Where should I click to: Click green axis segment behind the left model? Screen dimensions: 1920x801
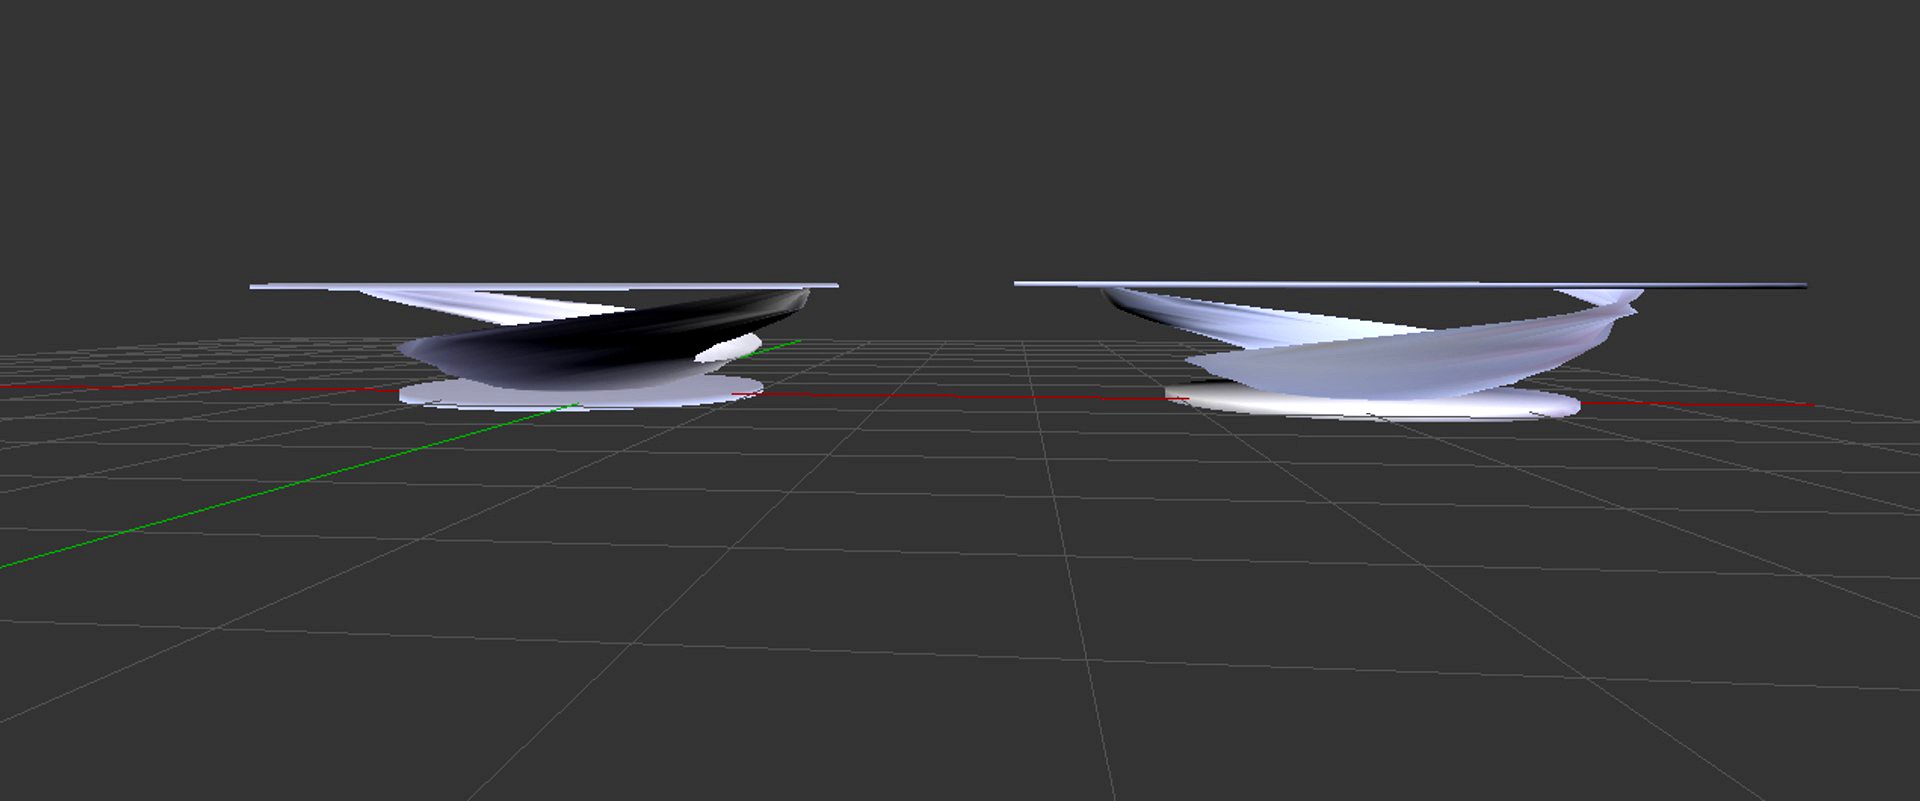[780, 345]
